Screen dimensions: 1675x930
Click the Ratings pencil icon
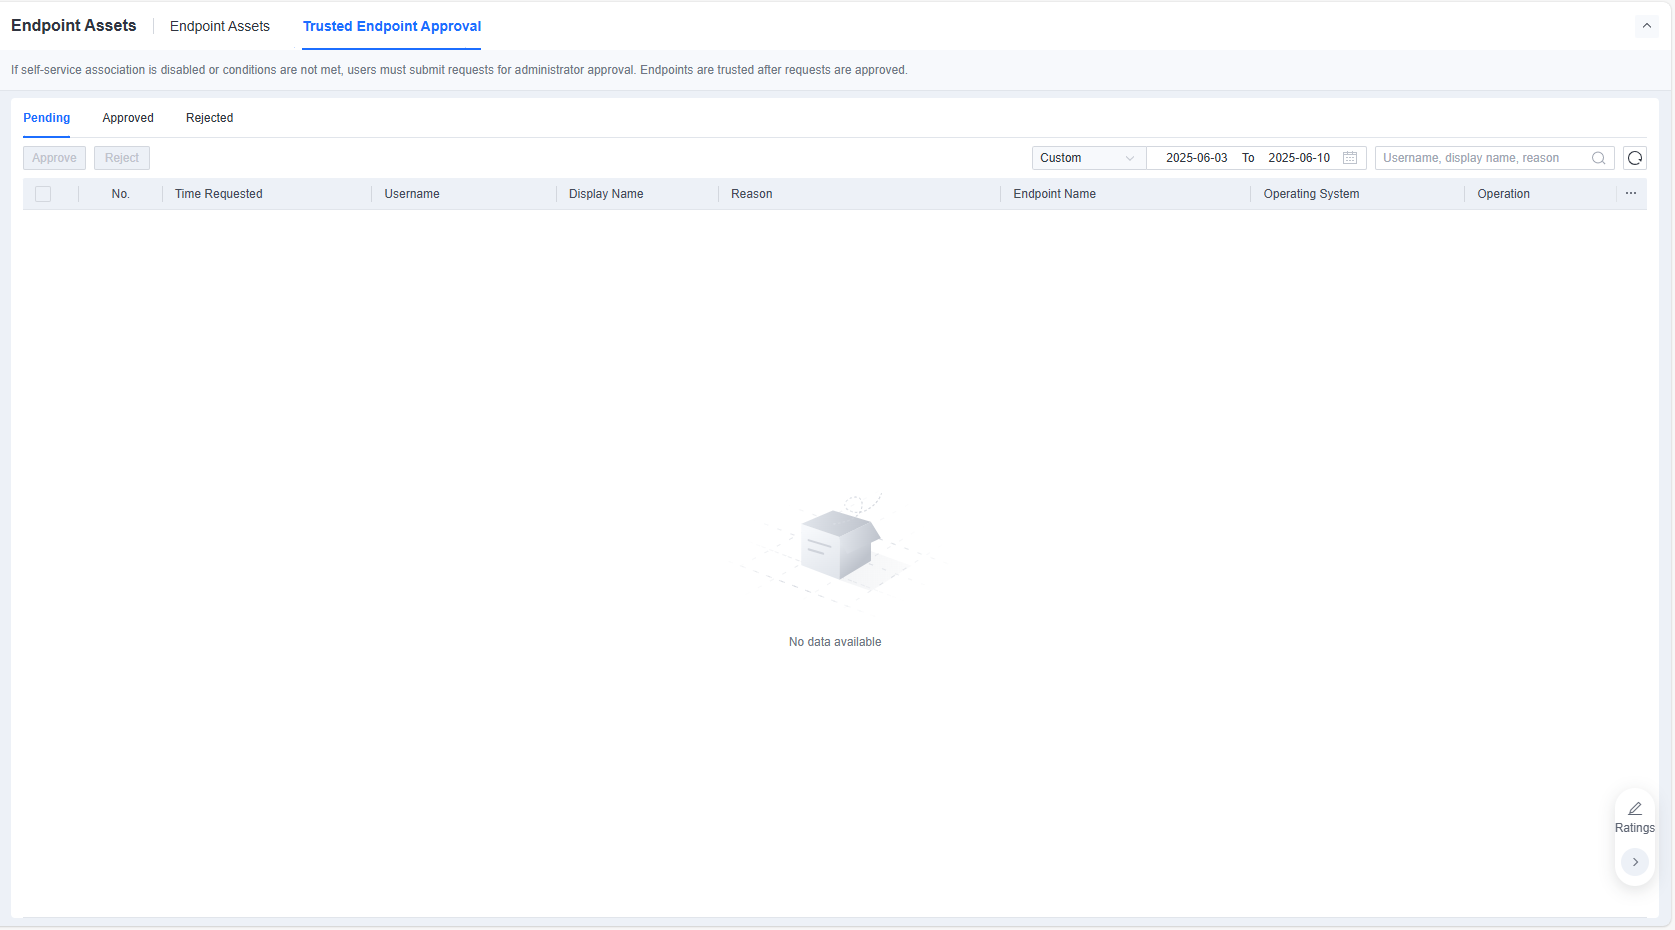point(1635,808)
